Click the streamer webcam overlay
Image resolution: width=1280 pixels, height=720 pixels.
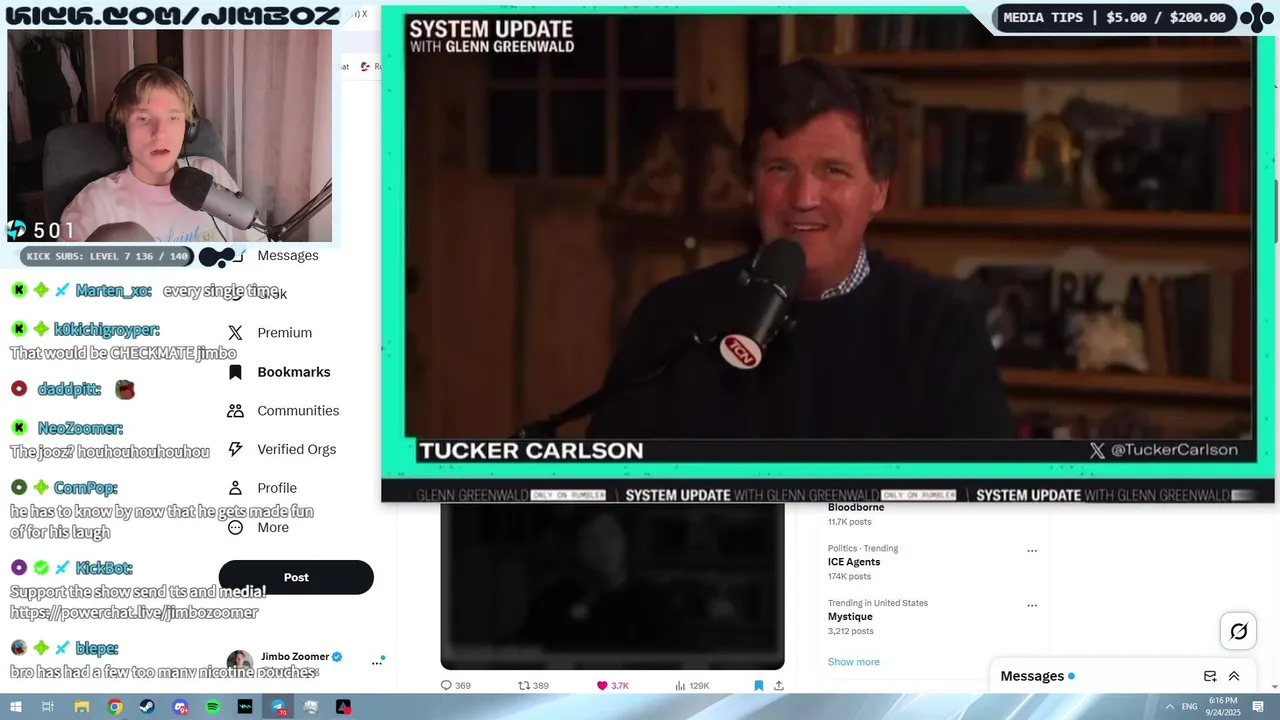[x=170, y=135]
